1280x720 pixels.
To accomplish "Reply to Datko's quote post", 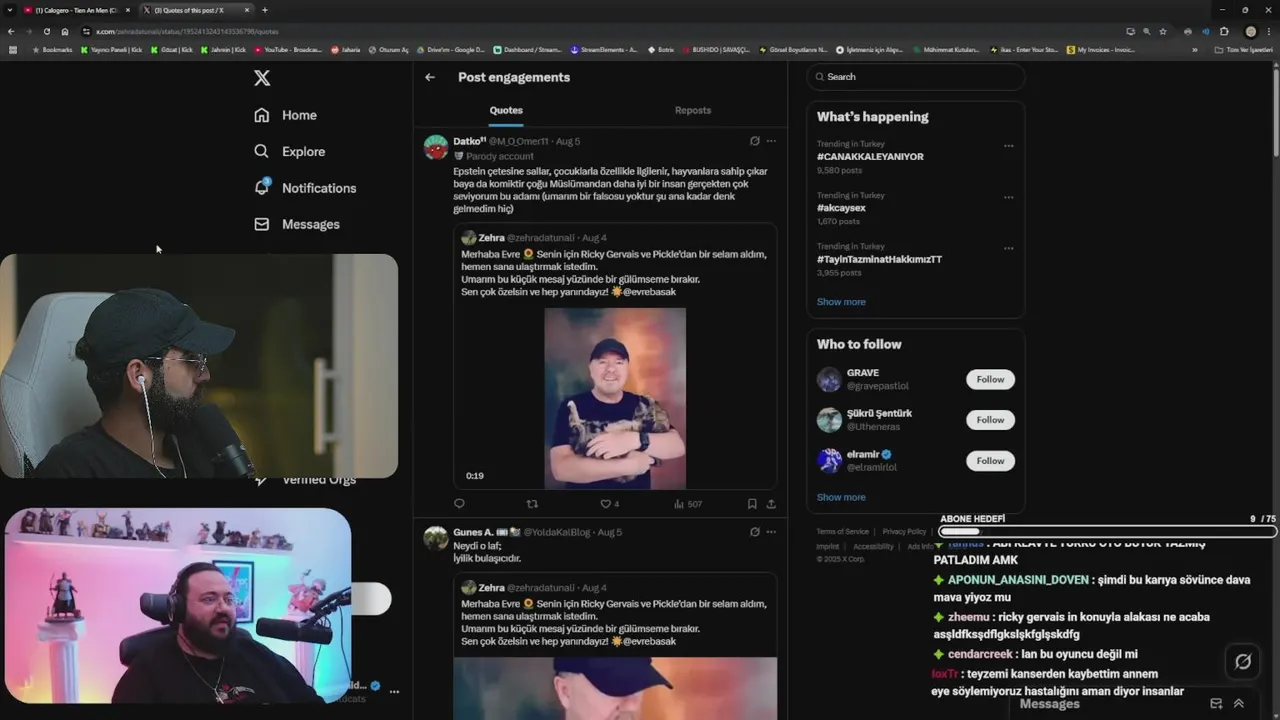I will pos(460,504).
